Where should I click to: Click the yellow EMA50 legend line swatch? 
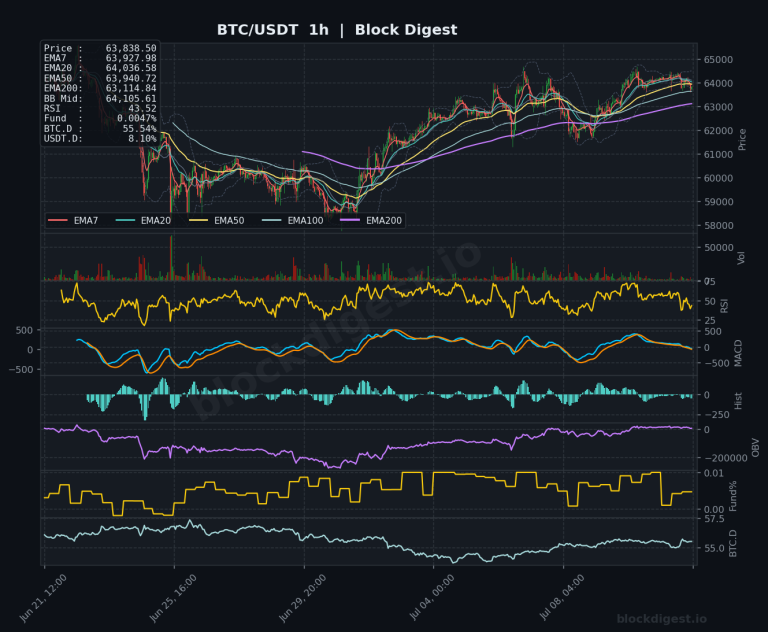198,220
